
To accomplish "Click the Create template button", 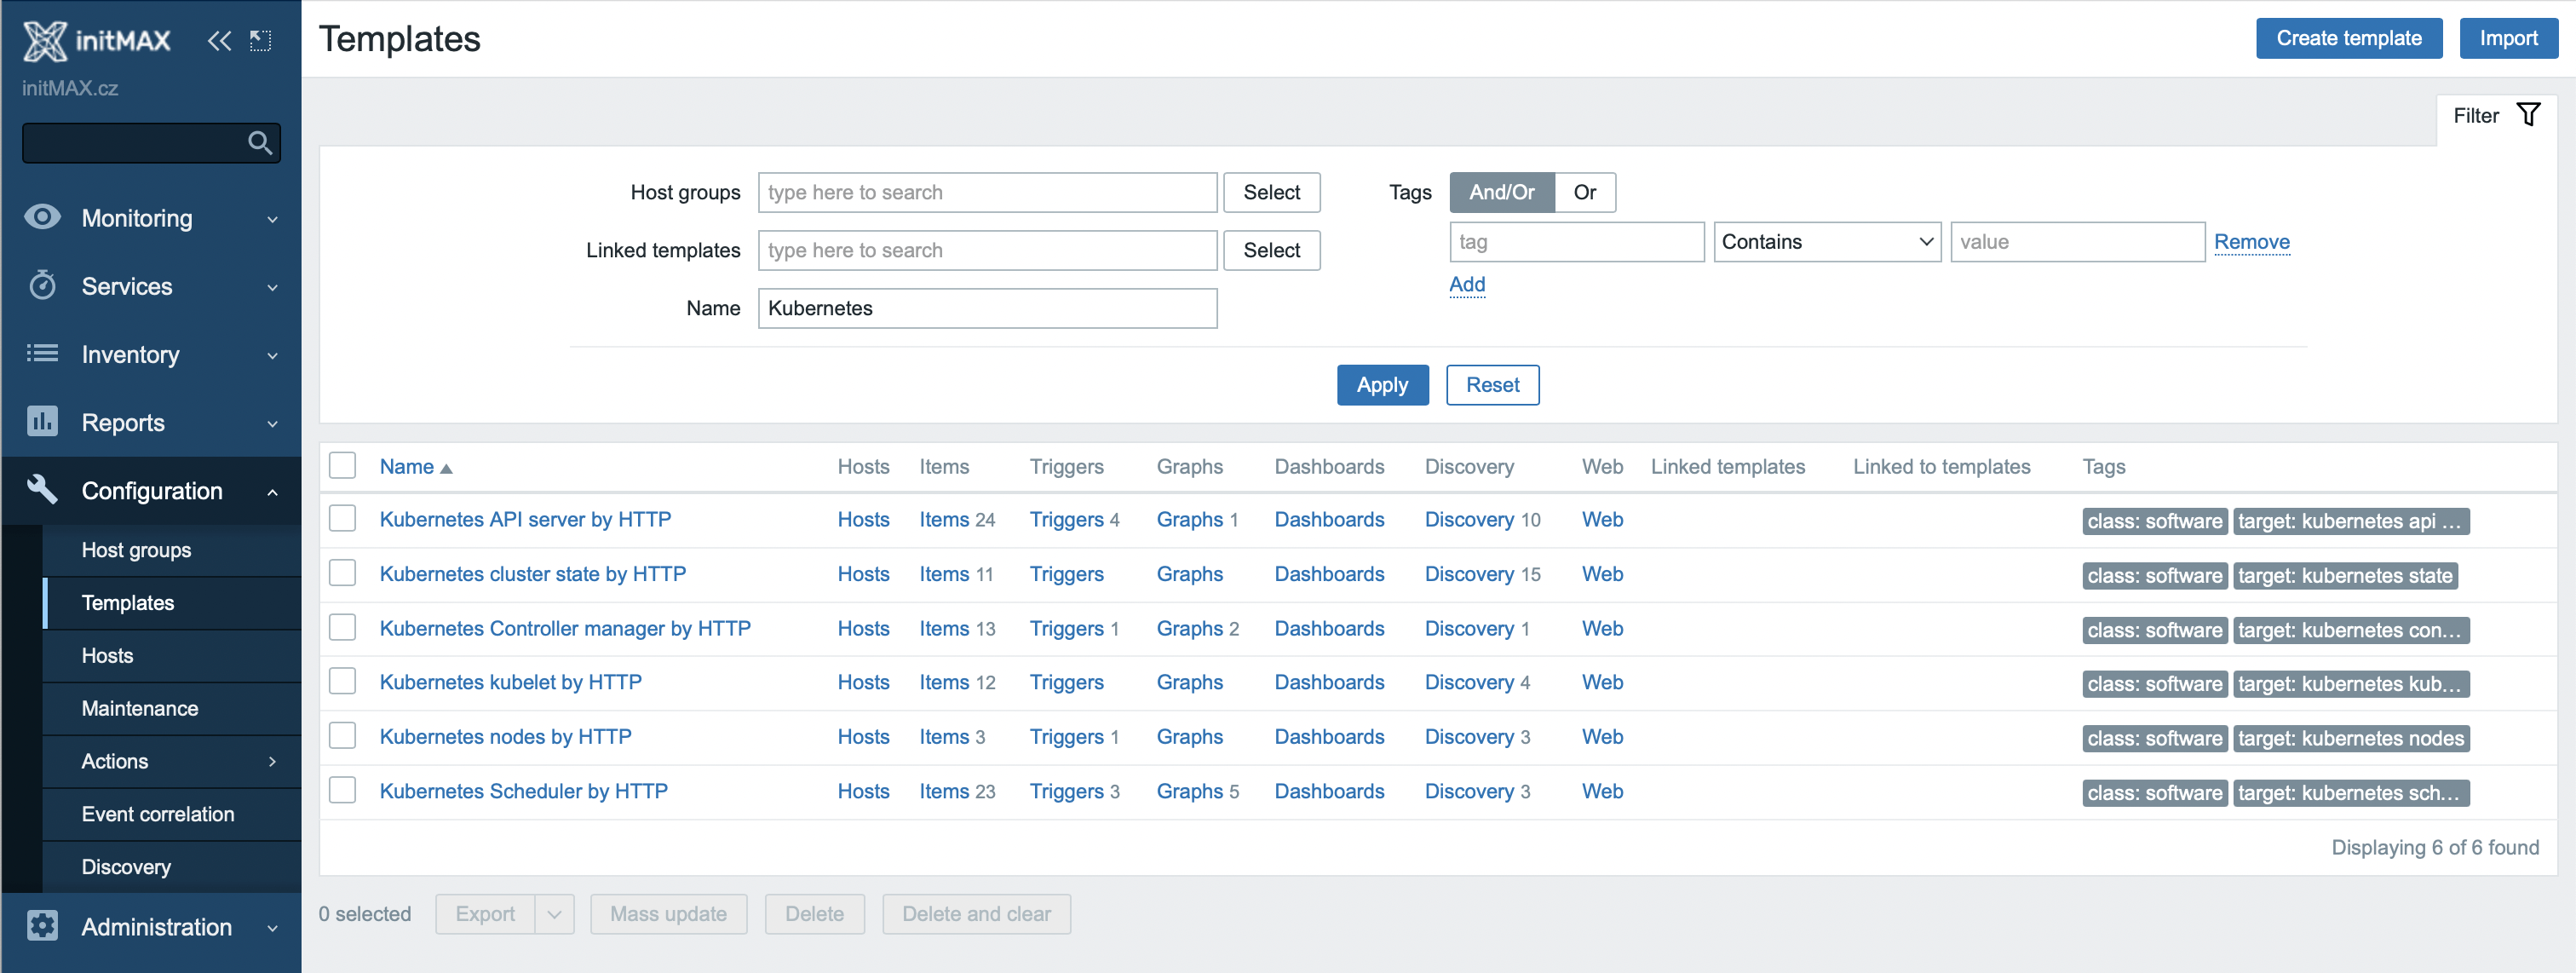I will (2349, 38).
